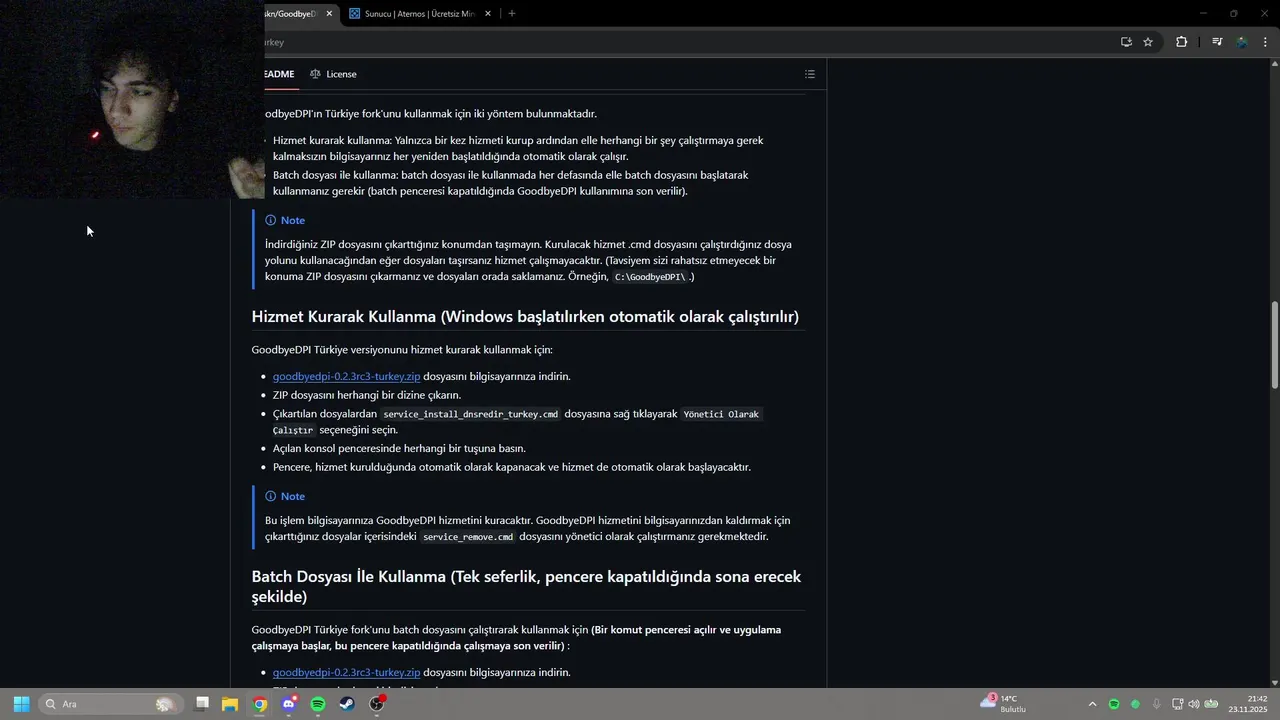Install this page as app icon
Screen dimensions: 1280x720
1126,42
